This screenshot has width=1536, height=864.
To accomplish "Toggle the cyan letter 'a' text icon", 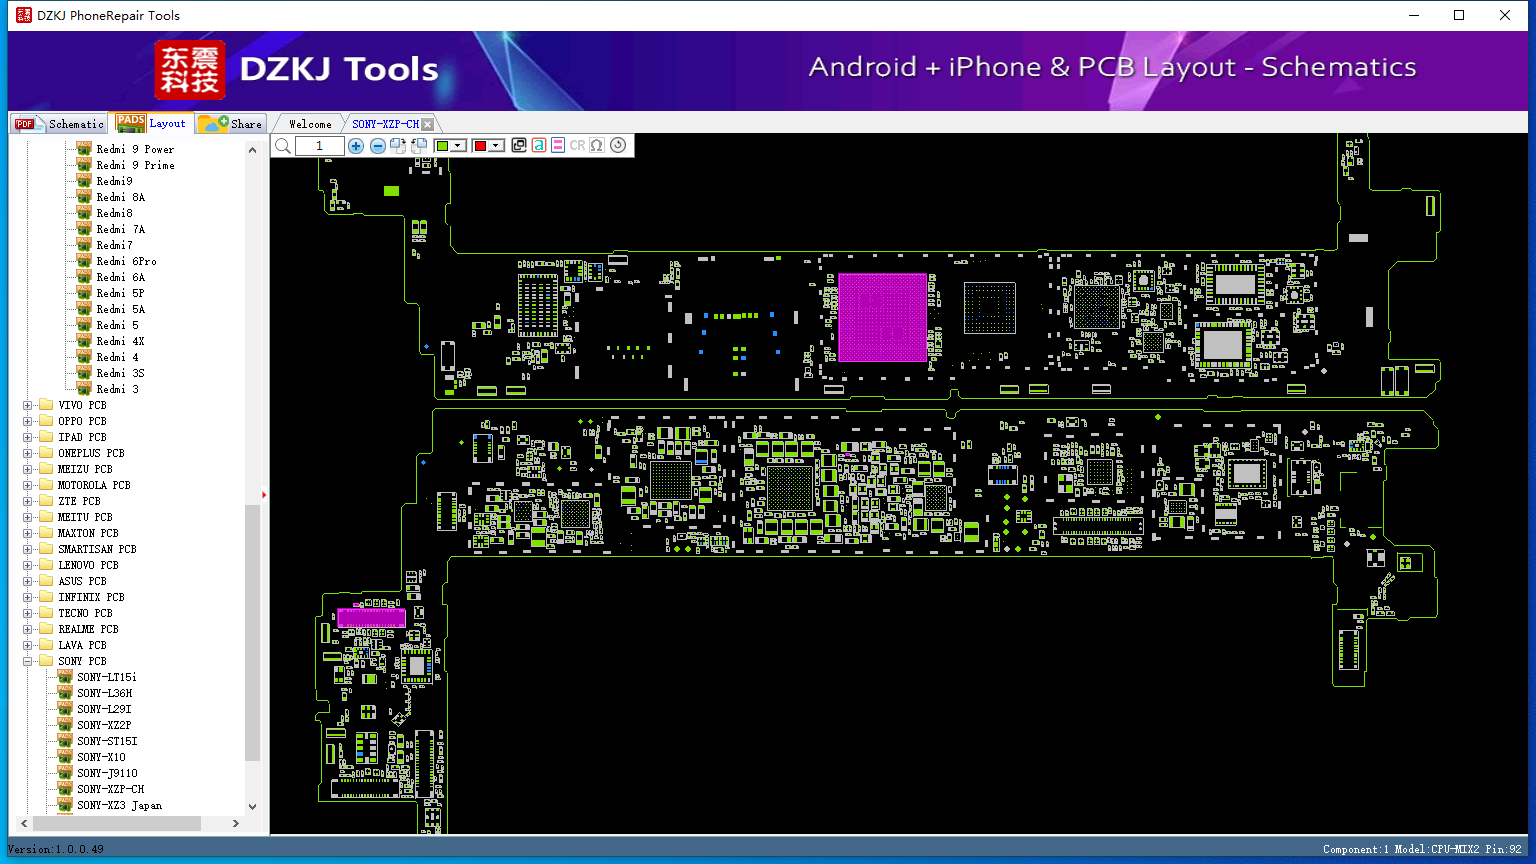I will pos(538,145).
